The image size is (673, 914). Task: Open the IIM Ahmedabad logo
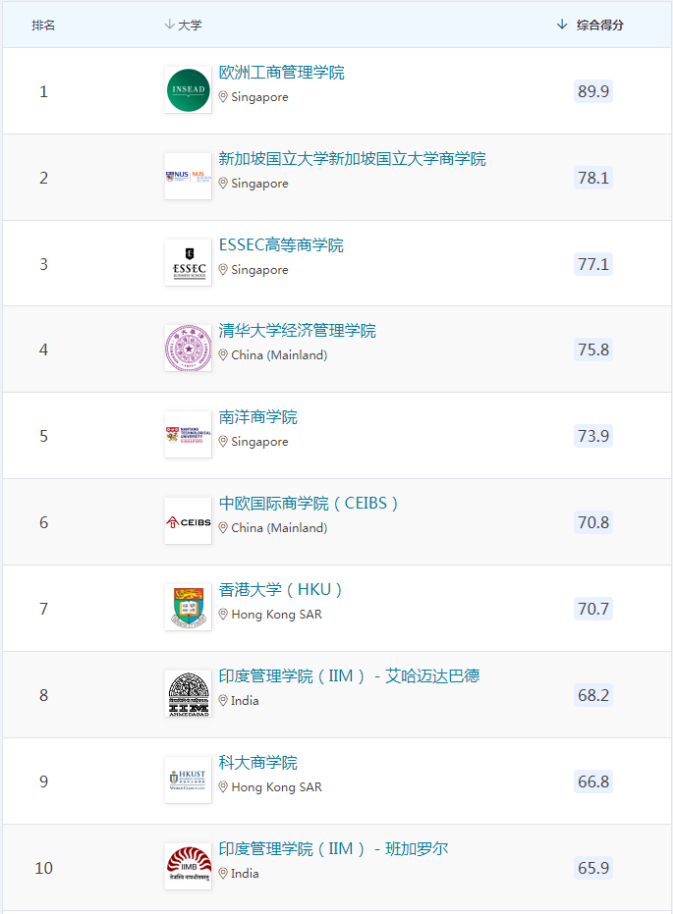(188, 694)
